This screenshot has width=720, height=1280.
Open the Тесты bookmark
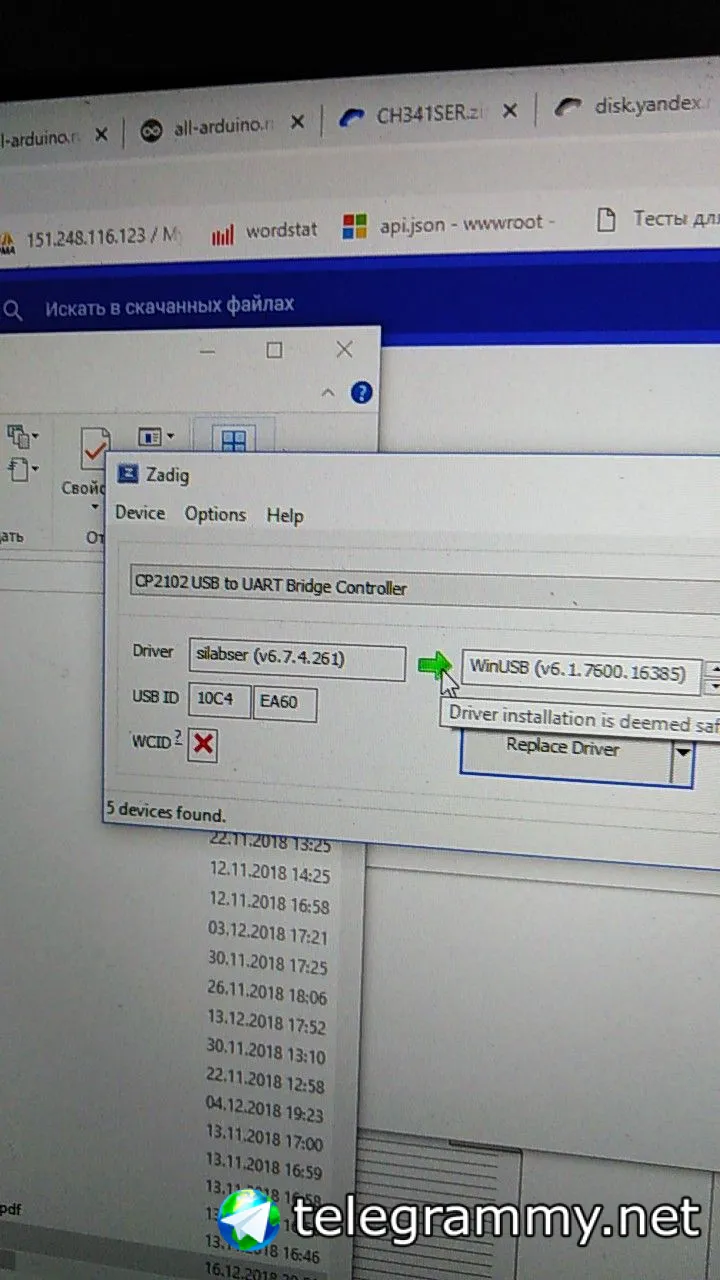coord(657,219)
